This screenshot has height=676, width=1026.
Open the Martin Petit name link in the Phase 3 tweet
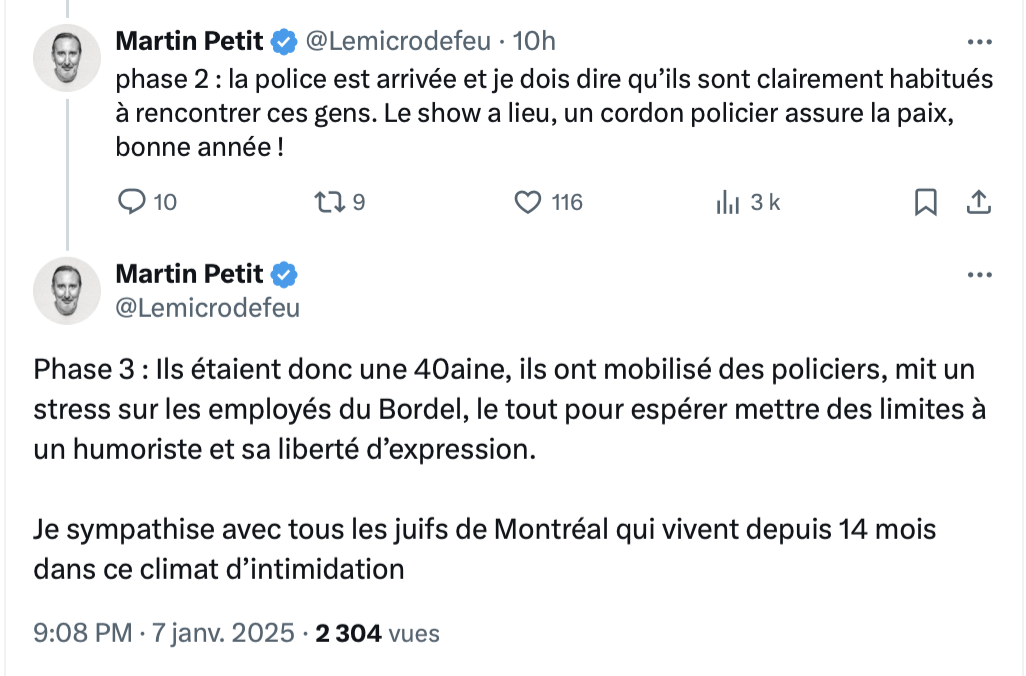[189, 274]
